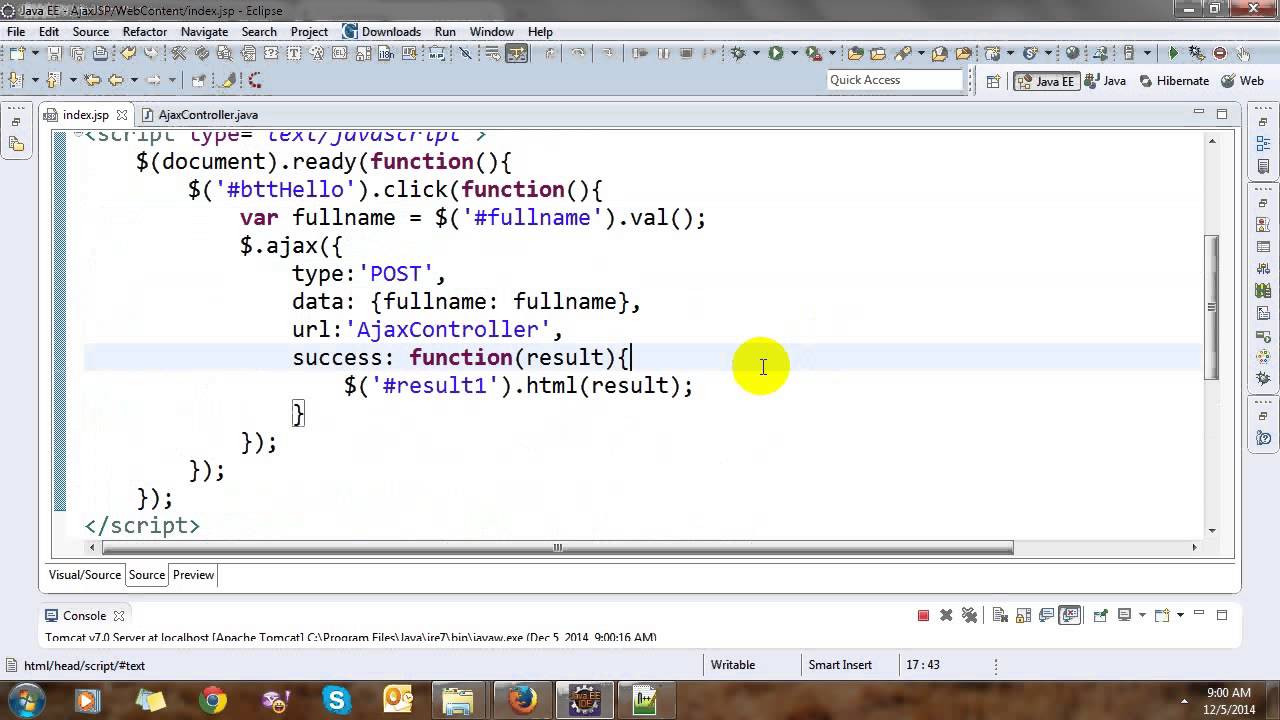Terminate the server with red stop square
This screenshot has width=1280, height=720.
(x=923, y=615)
